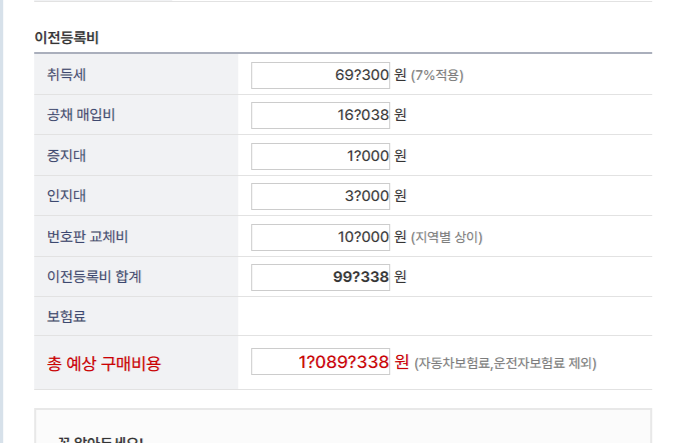Screen dimensions: 677x443
Task: Click the 이전등록비 합계 row label
Action: click(94, 277)
